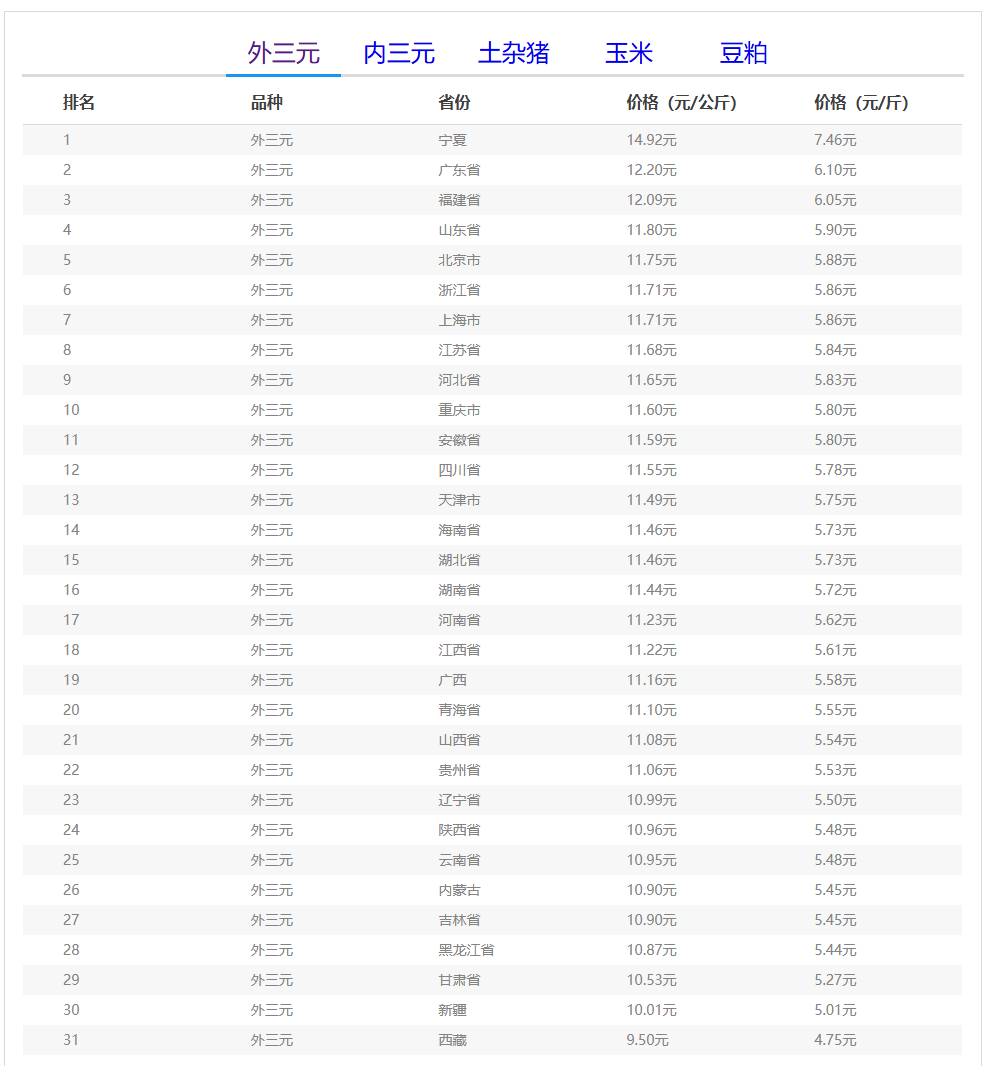Click the 7.46元 per jin price
This screenshot has height=1066, width=990.
[835, 140]
